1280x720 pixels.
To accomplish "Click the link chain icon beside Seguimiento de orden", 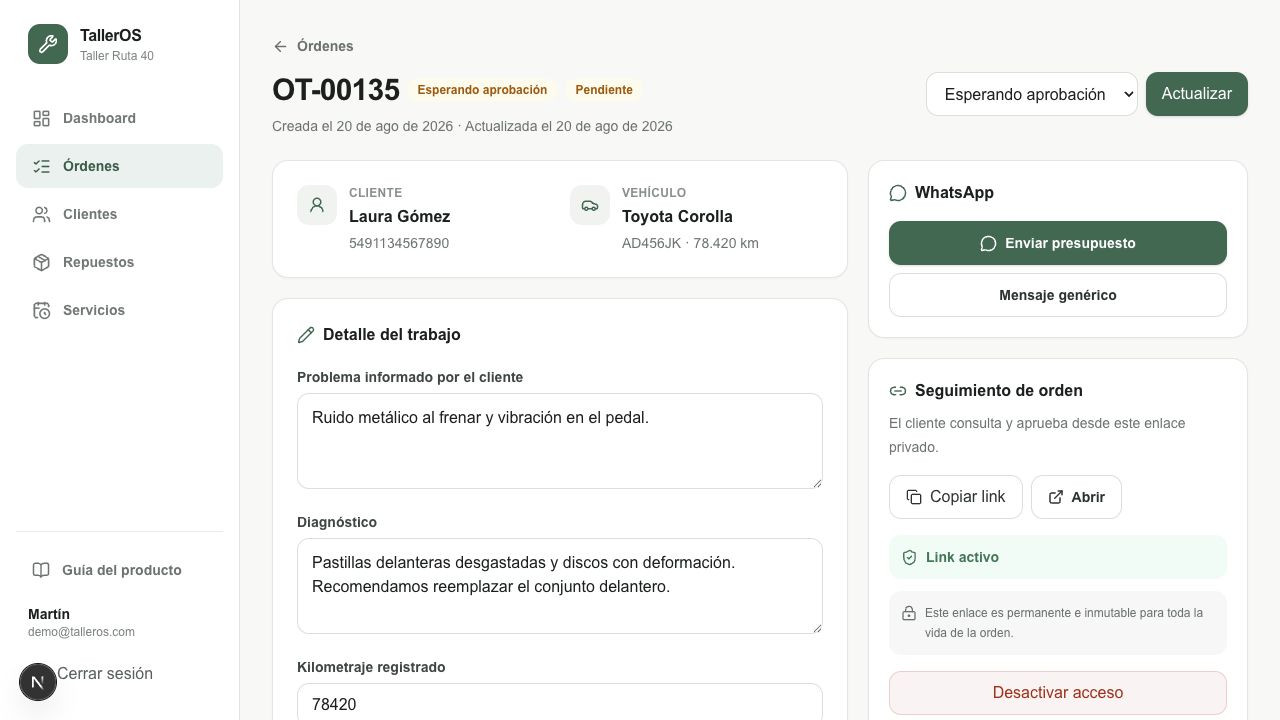I will click(x=898, y=391).
